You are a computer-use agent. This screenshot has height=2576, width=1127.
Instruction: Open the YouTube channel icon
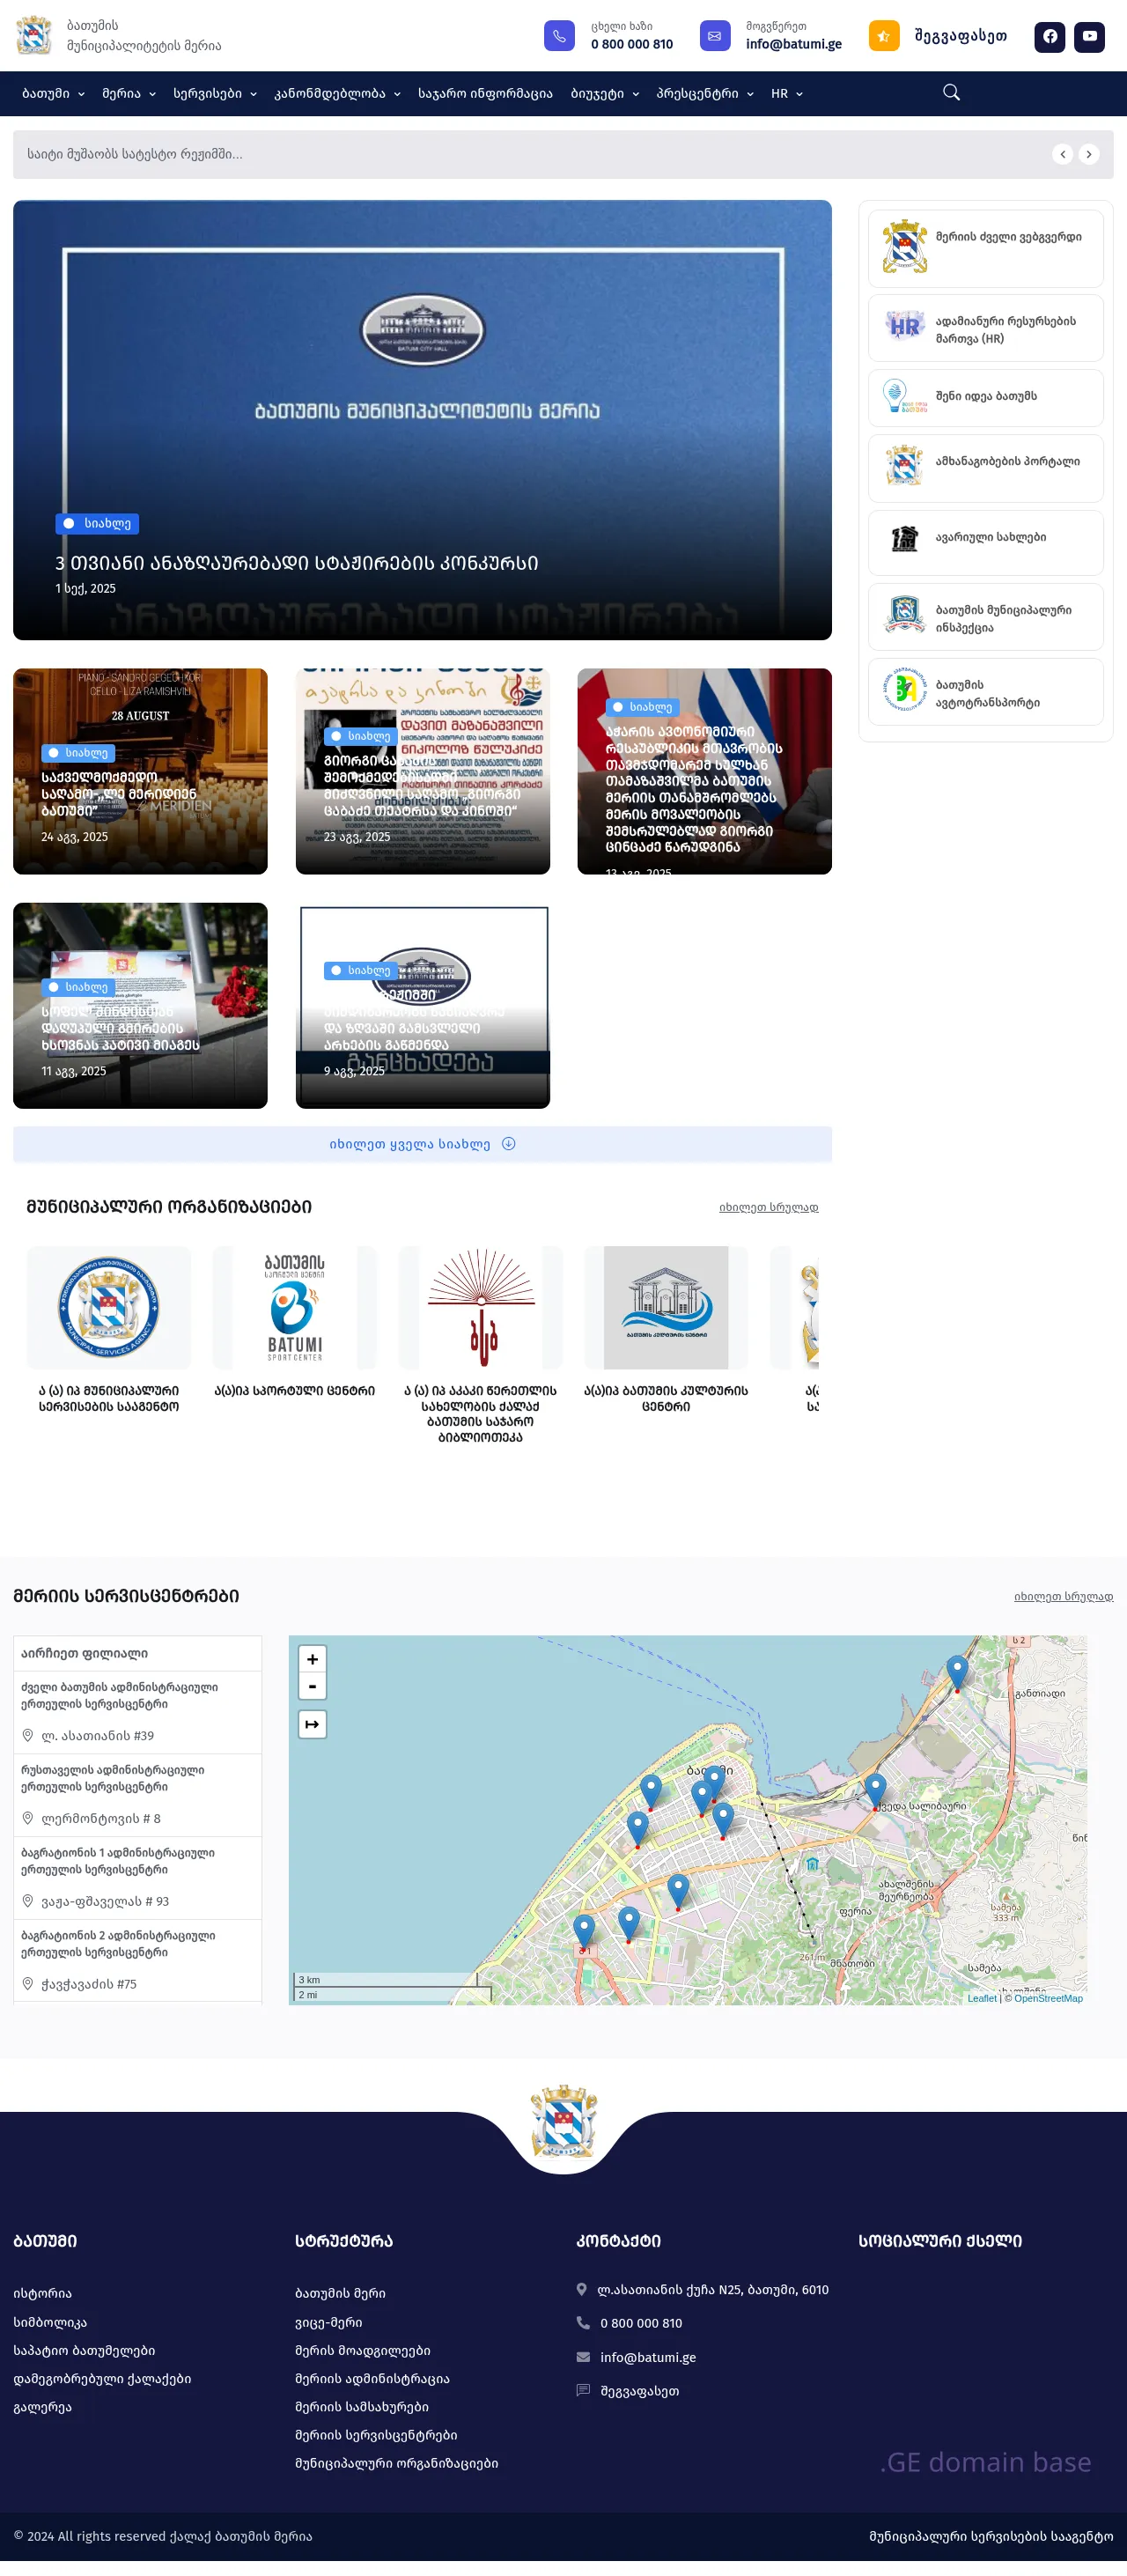point(1089,37)
